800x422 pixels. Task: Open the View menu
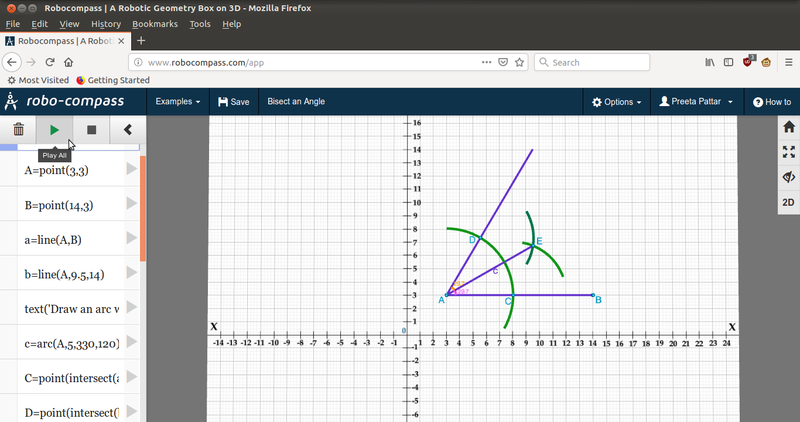click(x=69, y=24)
